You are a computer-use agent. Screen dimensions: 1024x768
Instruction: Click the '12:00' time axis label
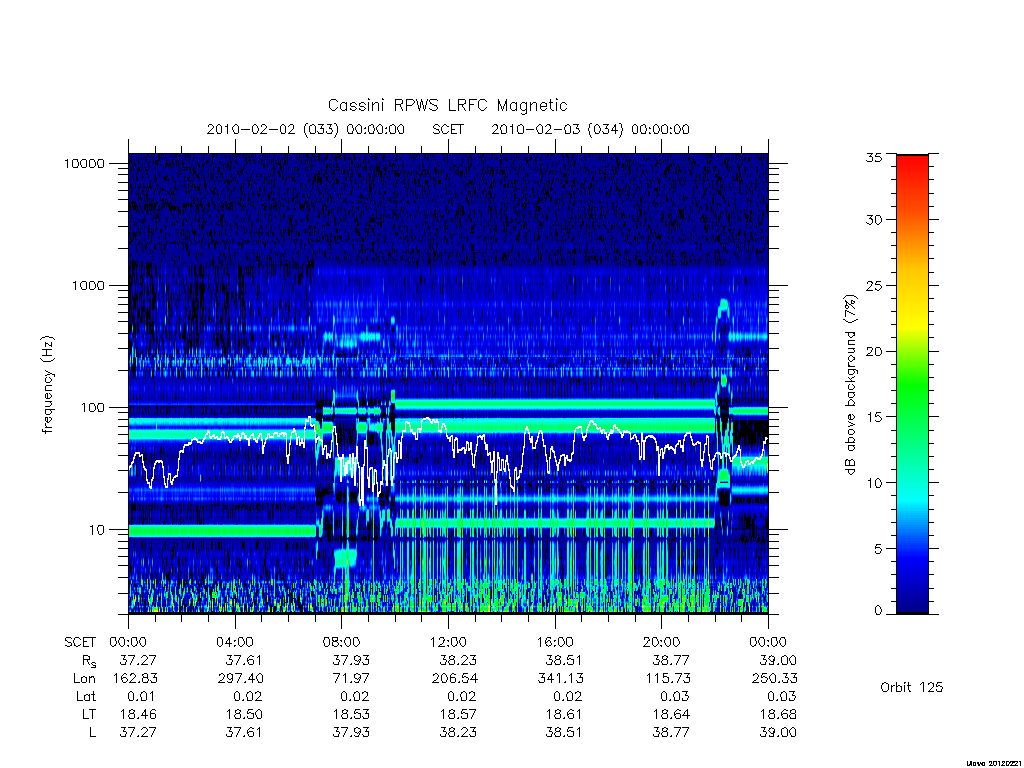448,642
